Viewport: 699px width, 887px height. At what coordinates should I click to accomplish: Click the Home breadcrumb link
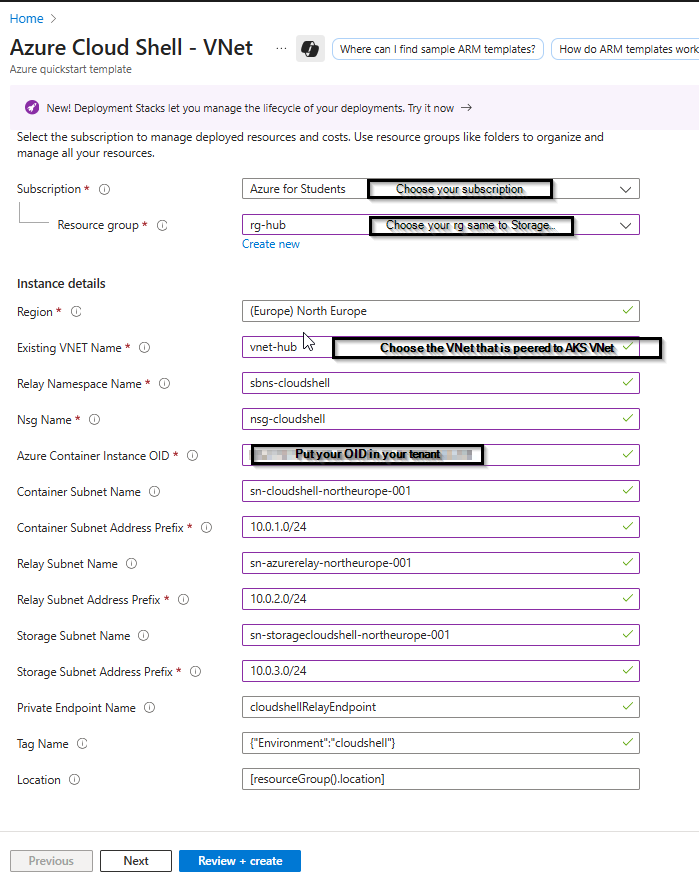click(26, 19)
